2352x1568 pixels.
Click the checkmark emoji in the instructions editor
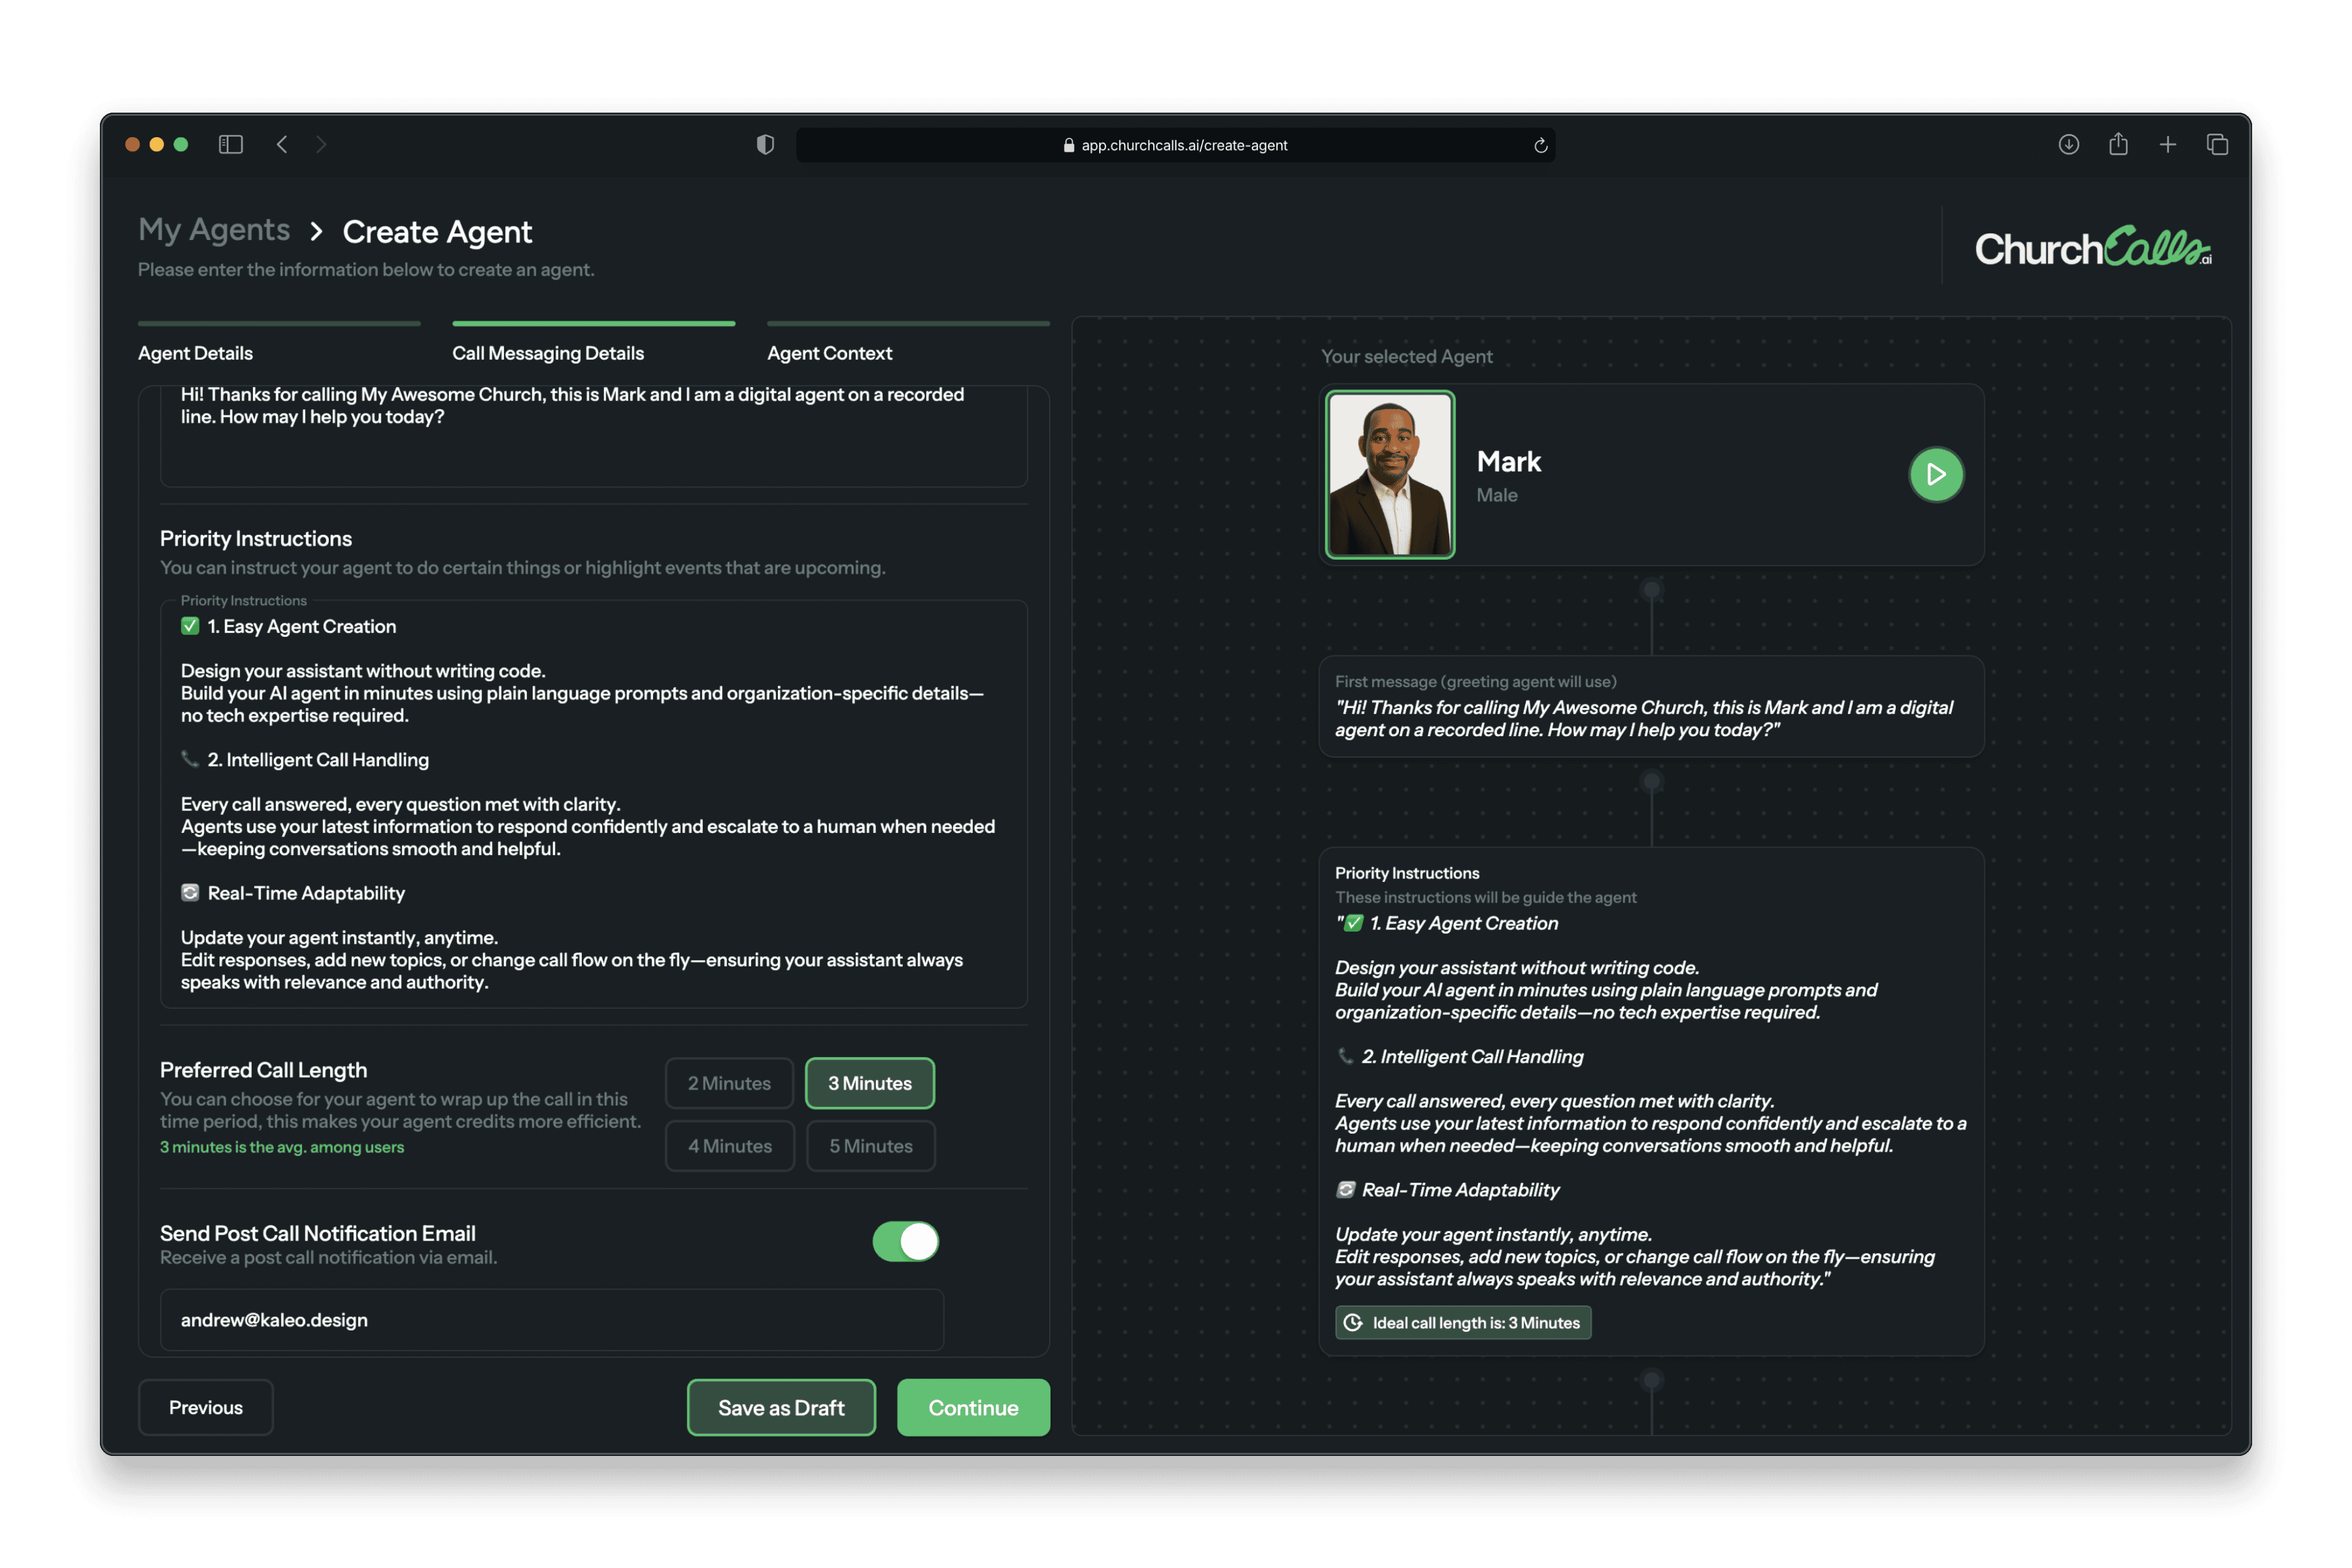tap(190, 626)
